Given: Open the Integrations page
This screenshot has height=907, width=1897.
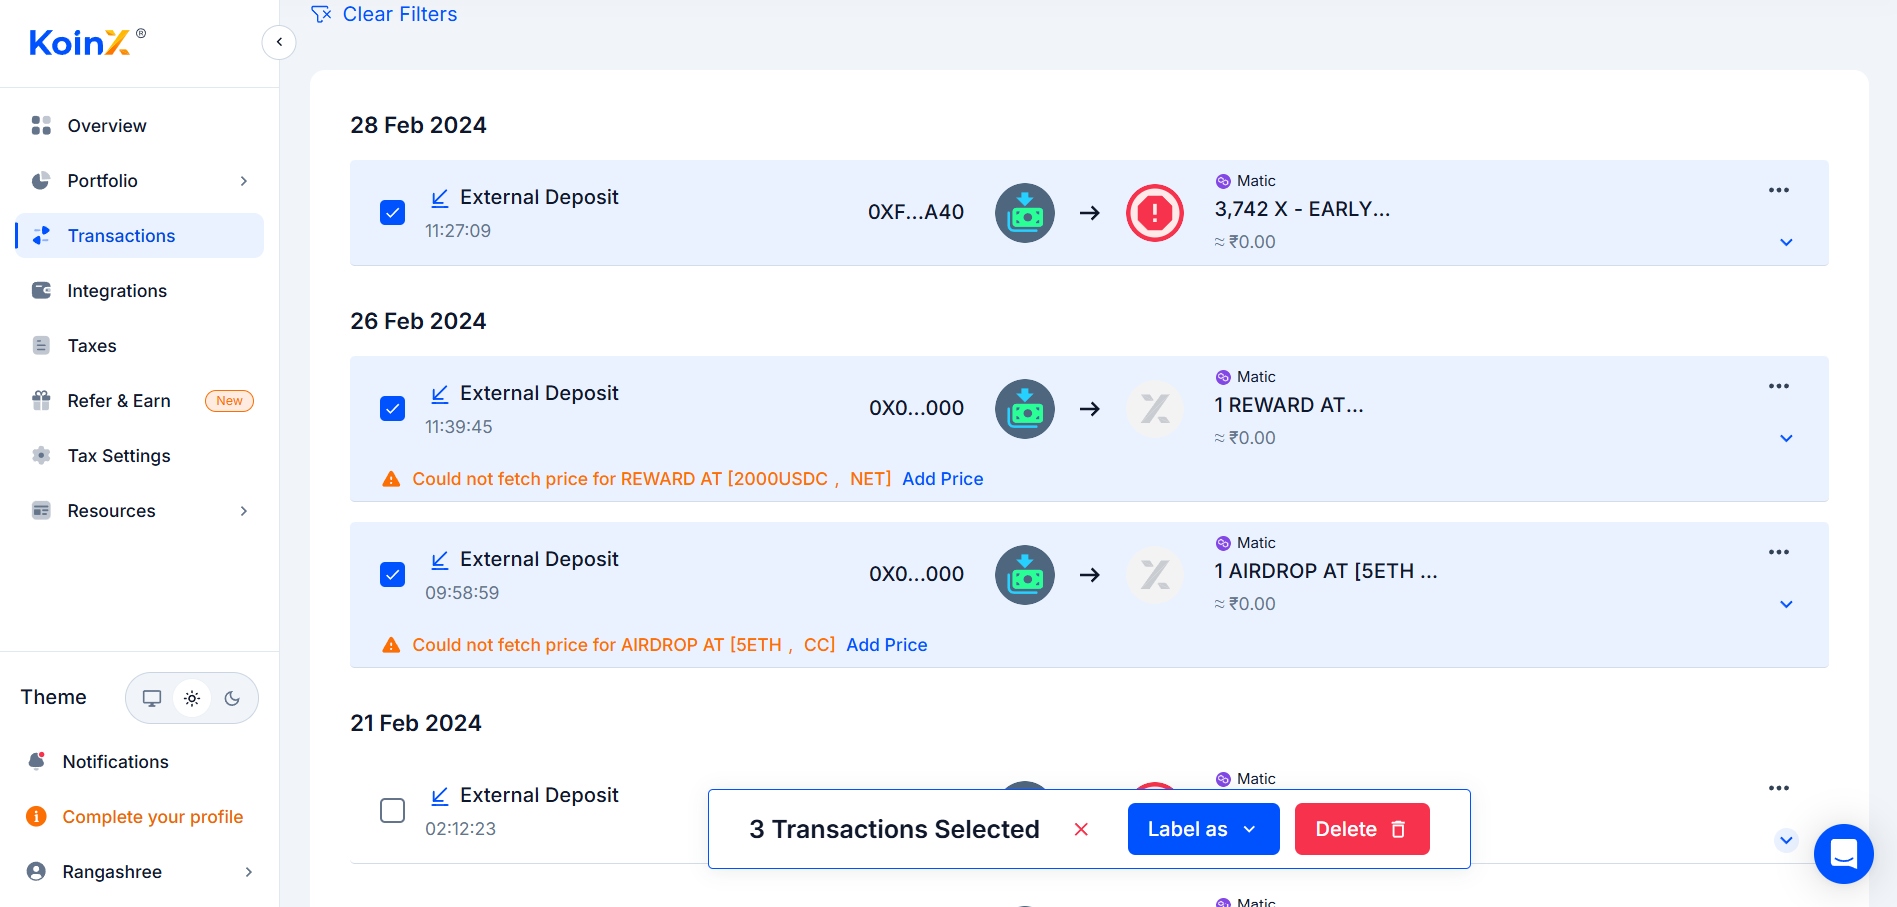Looking at the screenshot, I should pyautogui.click(x=117, y=291).
